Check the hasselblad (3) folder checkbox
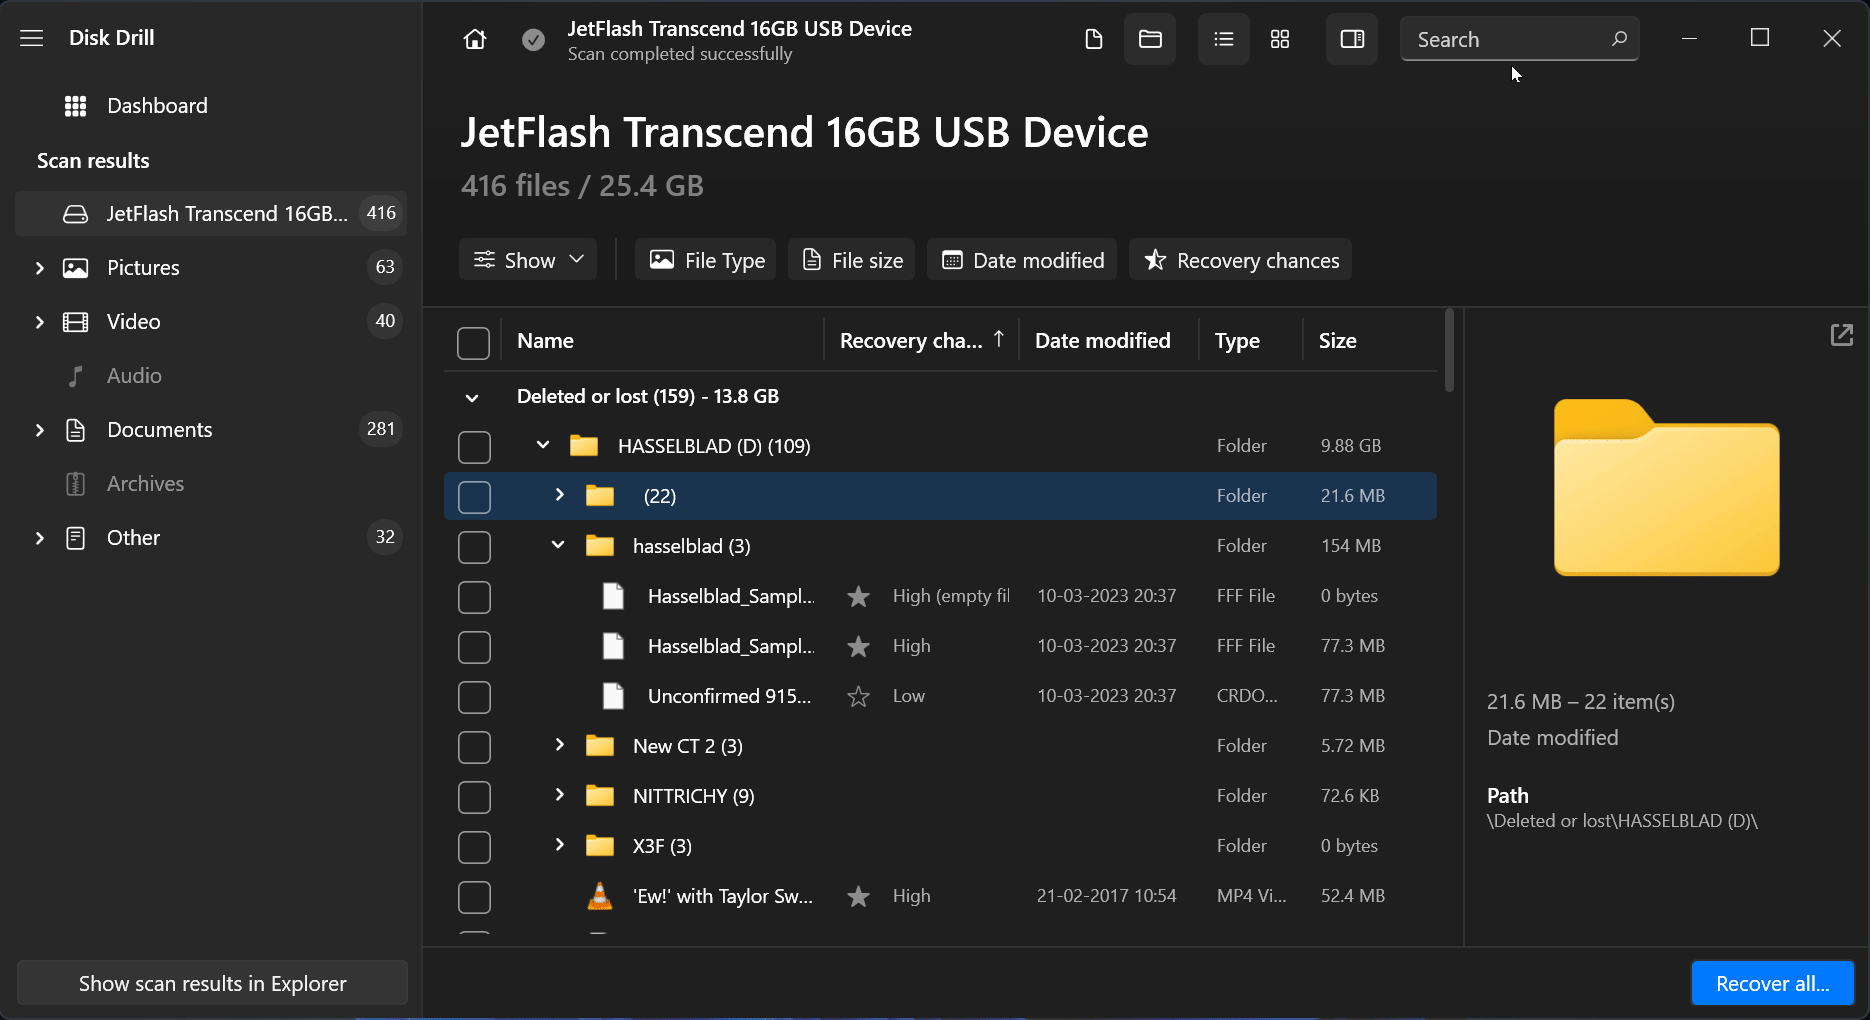The width and height of the screenshot is (1870, 1020). coord(474,547)
